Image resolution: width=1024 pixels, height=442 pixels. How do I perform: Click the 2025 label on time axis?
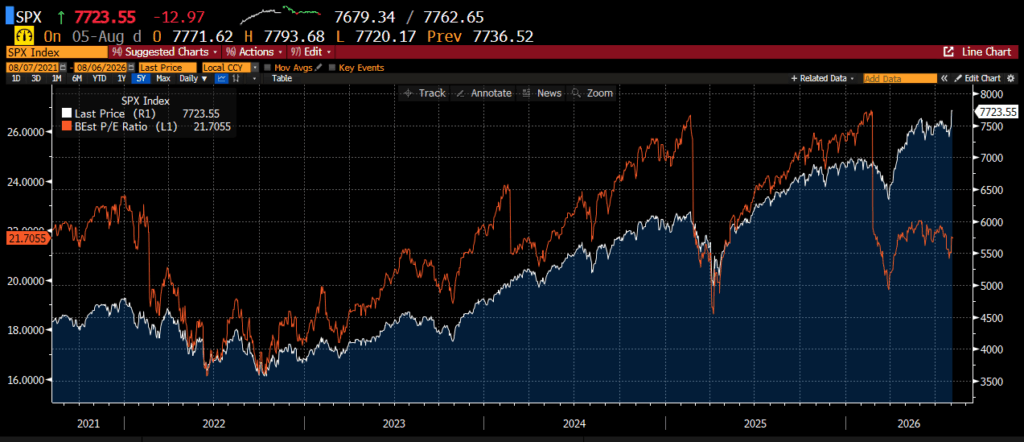click(x=756, y=424)
